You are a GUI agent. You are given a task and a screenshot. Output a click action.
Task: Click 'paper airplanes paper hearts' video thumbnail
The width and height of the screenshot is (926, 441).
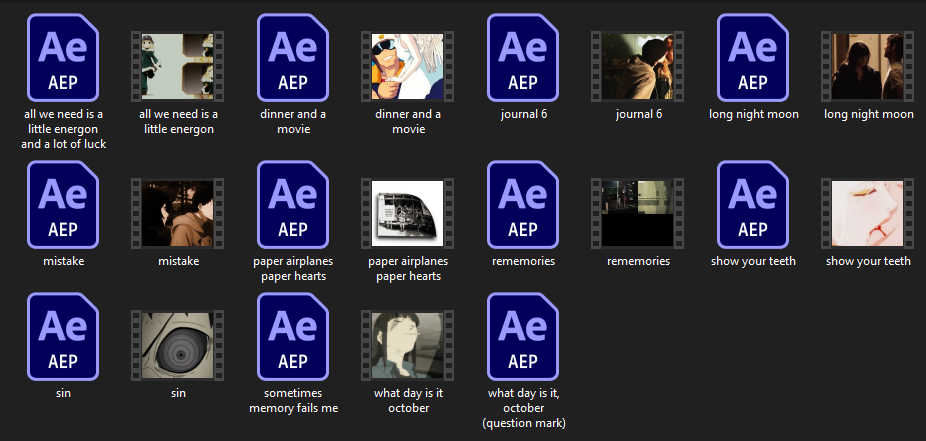point(407,213)
